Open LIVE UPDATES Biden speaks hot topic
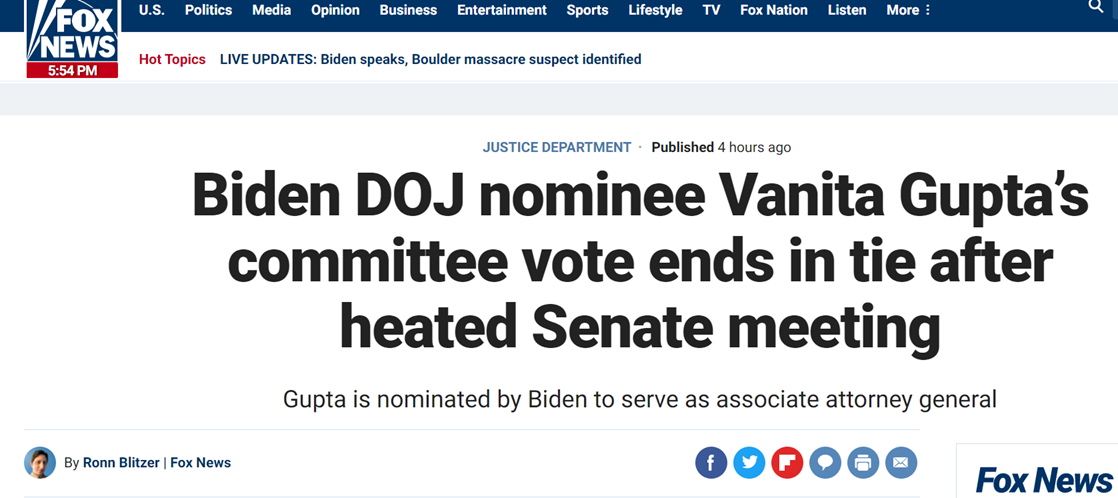Screen dimensions: 1118x498 click(x=431, y=59)
